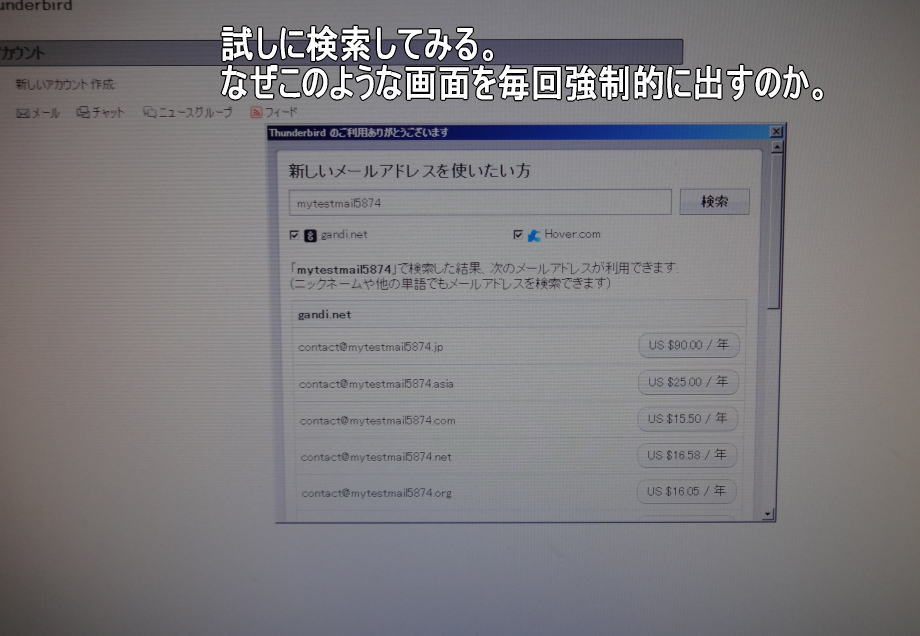The width and height of the screenshot is (920, 636).
Task: Select the US $90.00 / 年 price button
Action: pyautogui.click(x=688, y=345)
